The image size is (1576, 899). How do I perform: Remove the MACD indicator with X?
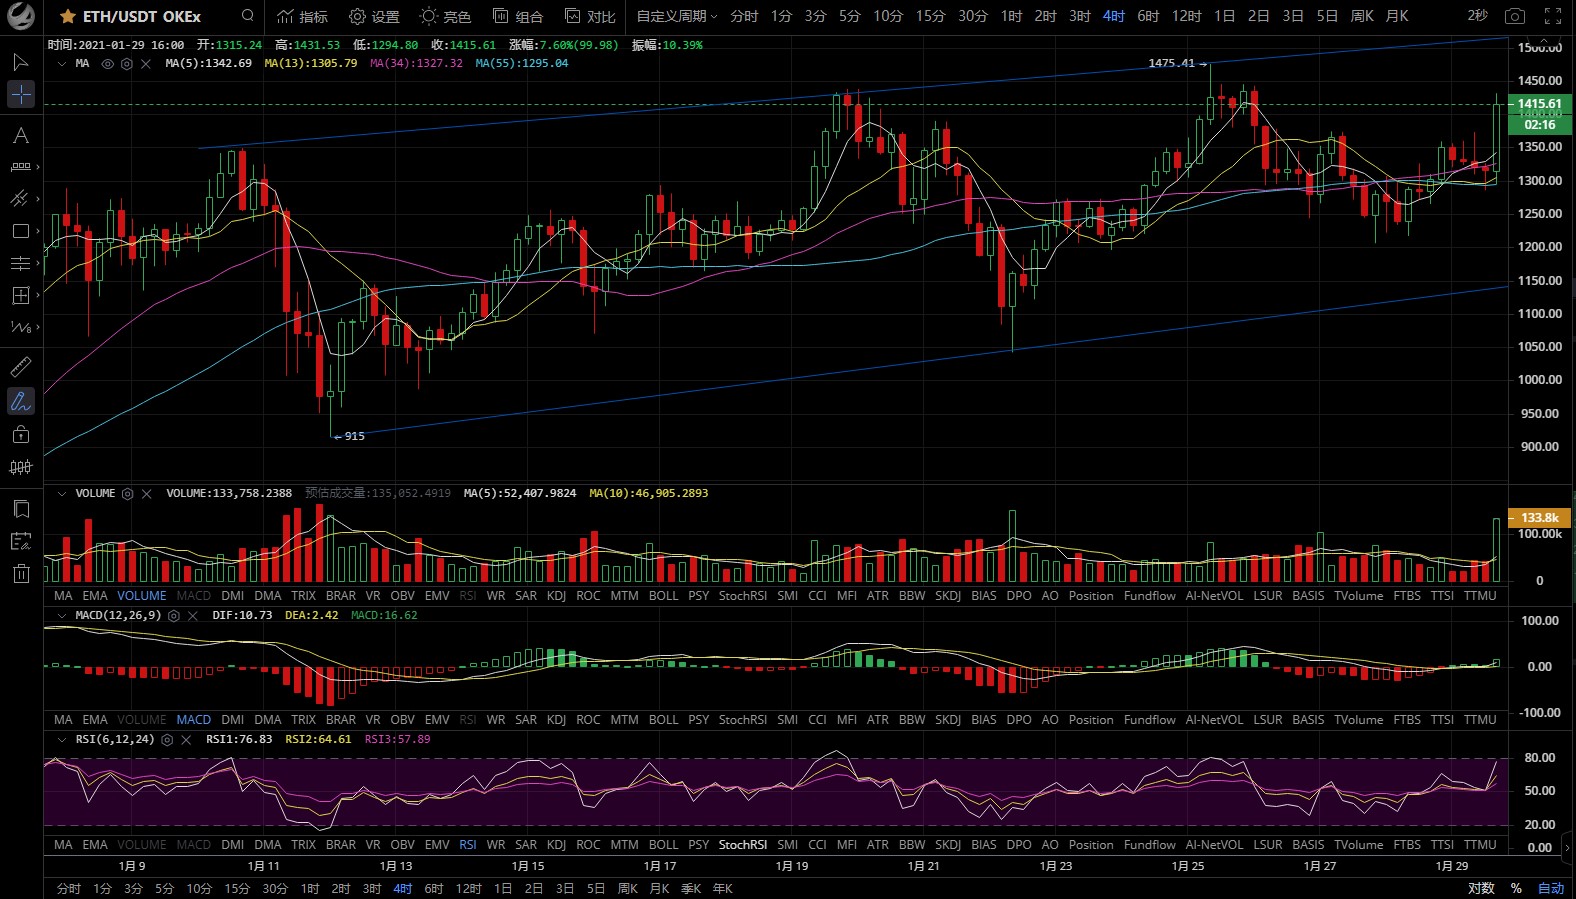tap(193, 616)
